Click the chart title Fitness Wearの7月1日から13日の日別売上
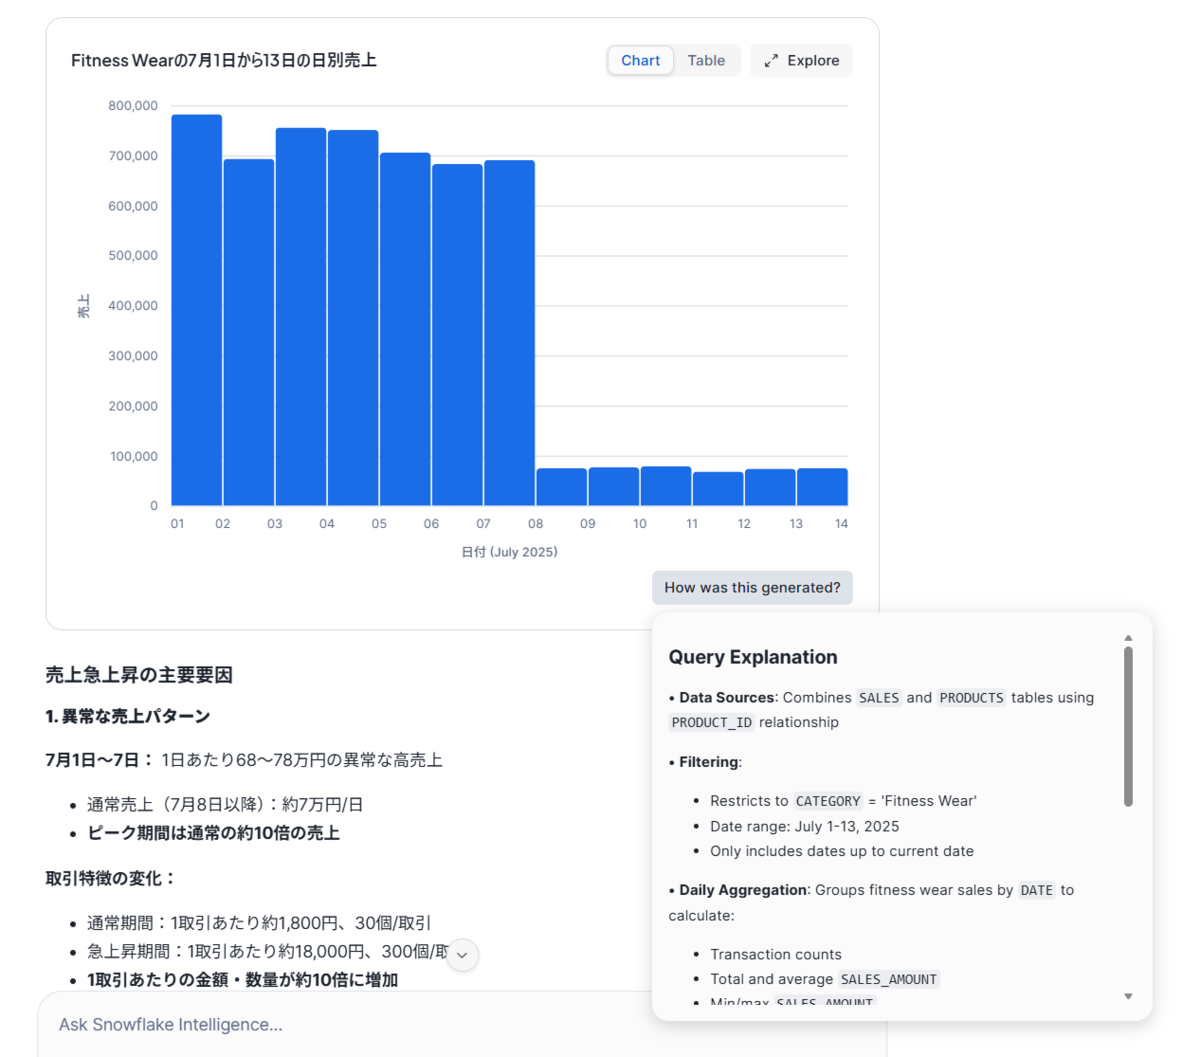This screenshot has height=1057, width=1200. (224, 60)
